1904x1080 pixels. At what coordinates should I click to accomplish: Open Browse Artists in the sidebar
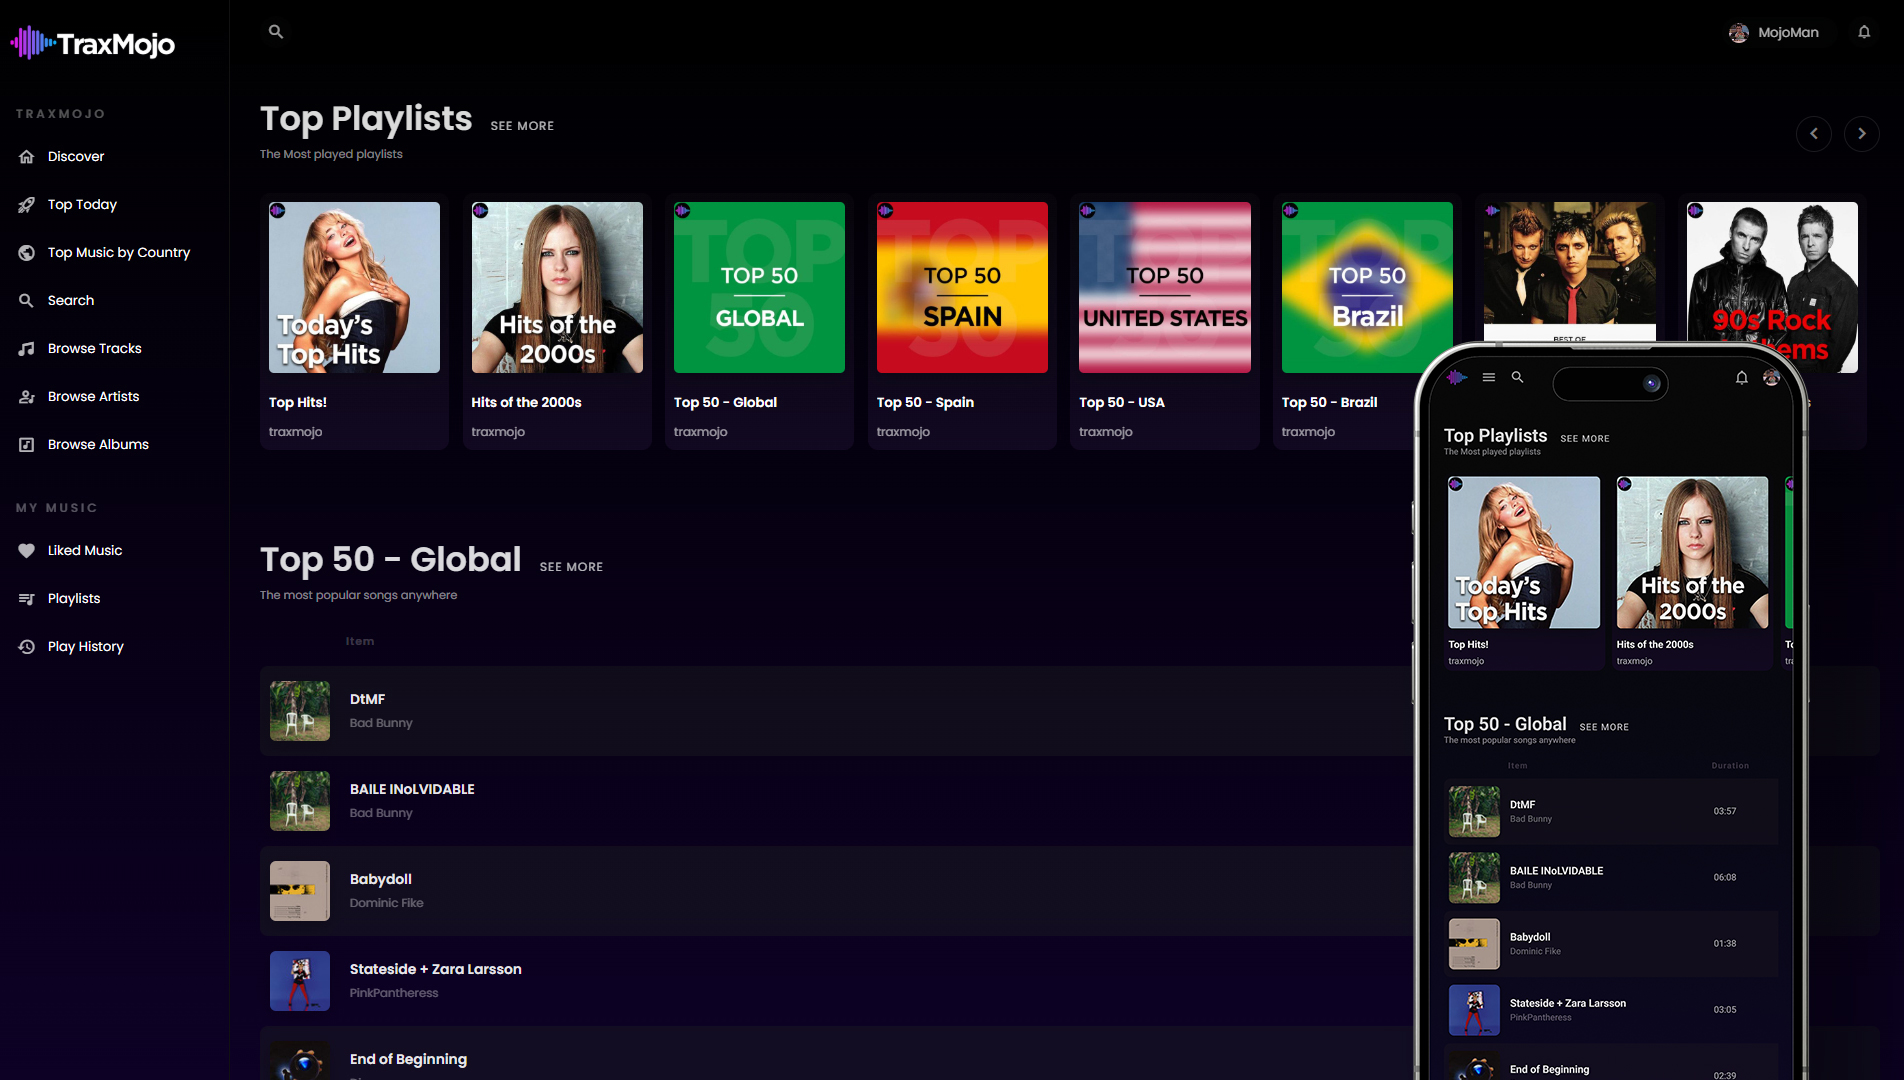(x=93, y=397)
